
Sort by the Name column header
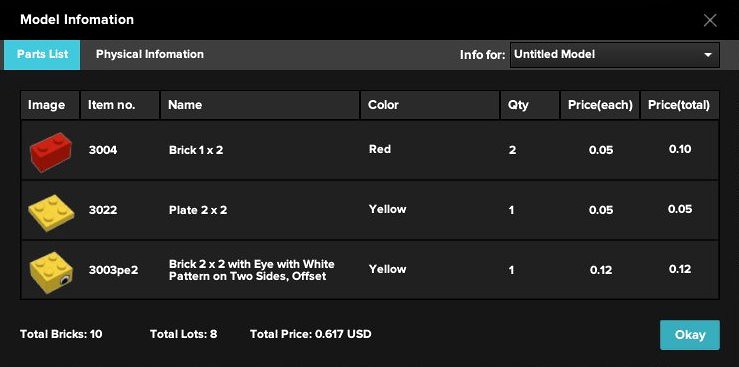[260, 105]
